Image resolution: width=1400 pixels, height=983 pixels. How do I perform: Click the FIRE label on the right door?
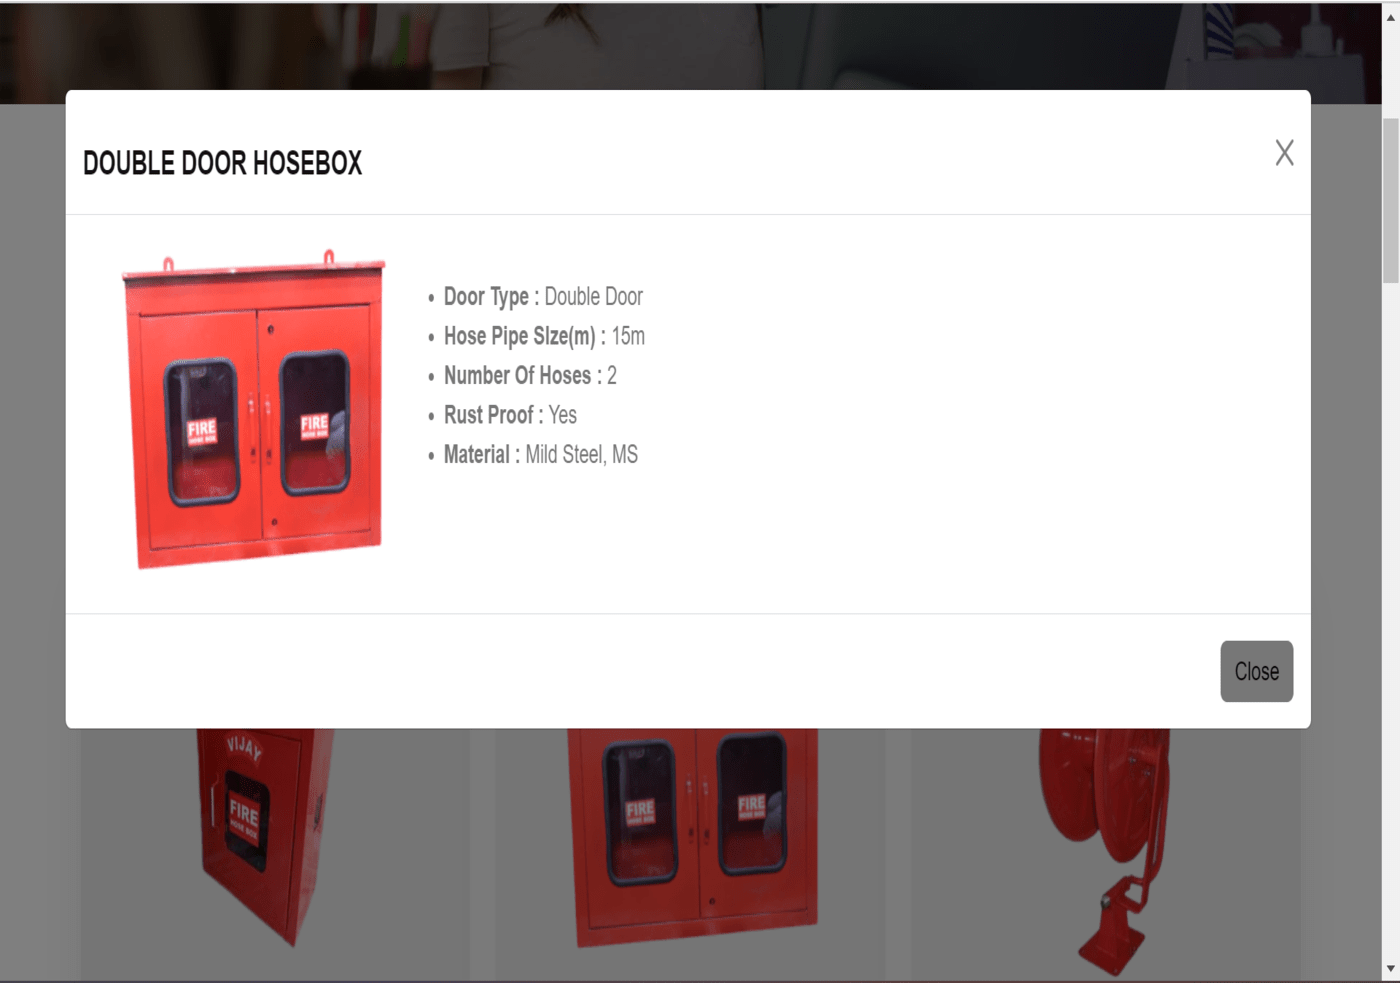tap(314, 426)
